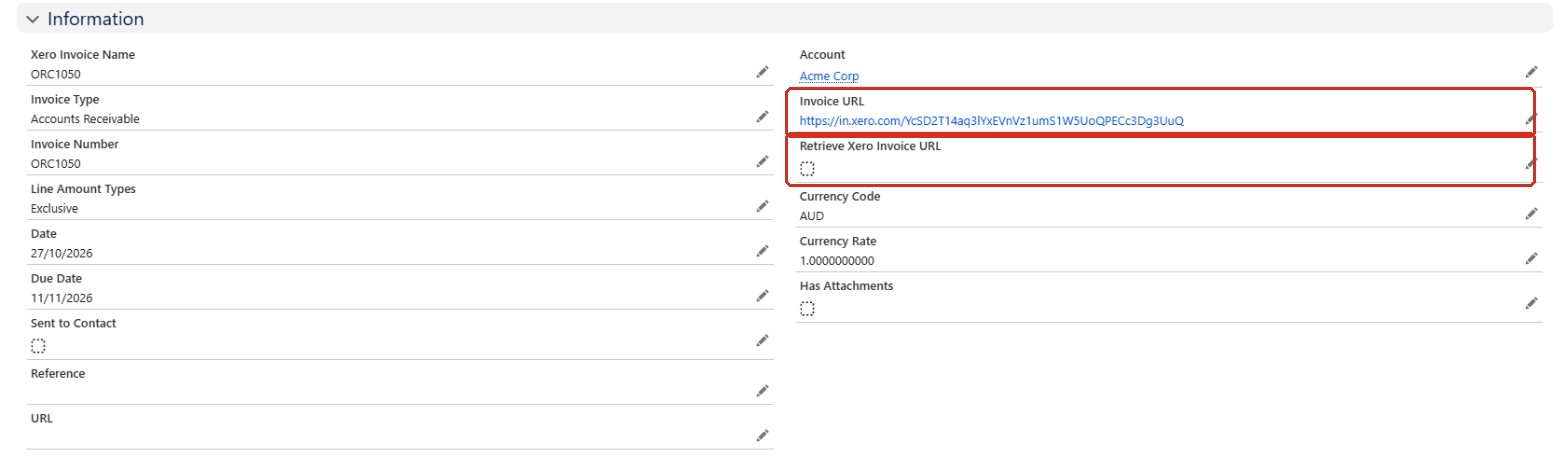Edit the Xero Invoice Name field pencil
The width and height of the screenshot is (1568, 457).
coord(762,72)
